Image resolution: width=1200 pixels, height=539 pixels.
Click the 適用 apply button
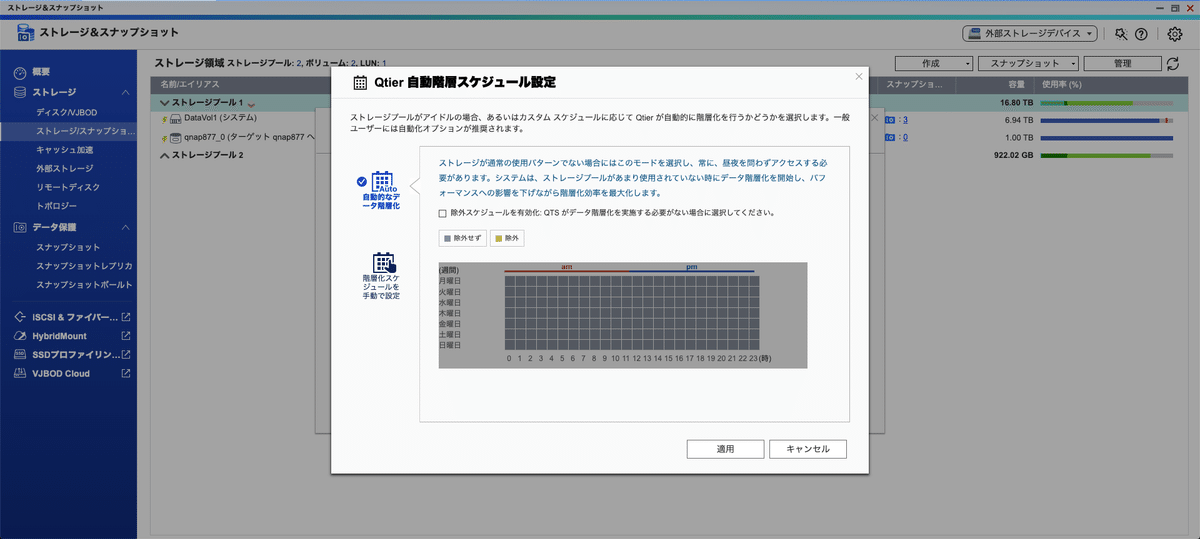pyautogui.click(x=725, y=449)
